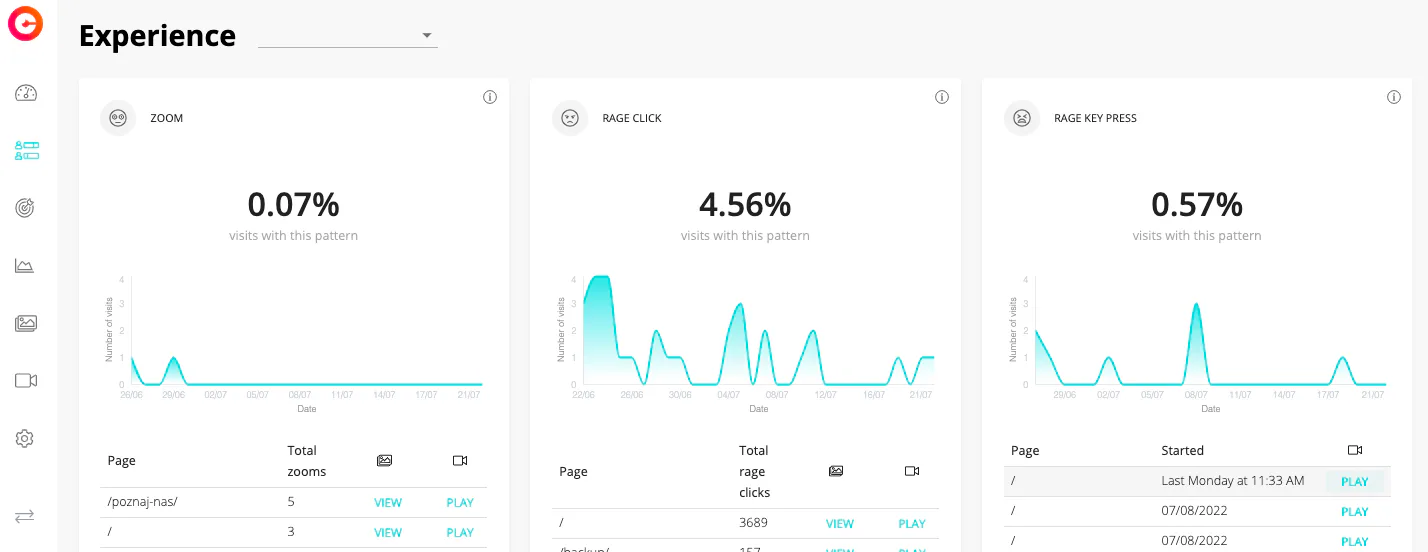The height and width of the screenshot is (552, 1428).
Task: Click the Rage Click angry face icon
Action: point(570,118)
